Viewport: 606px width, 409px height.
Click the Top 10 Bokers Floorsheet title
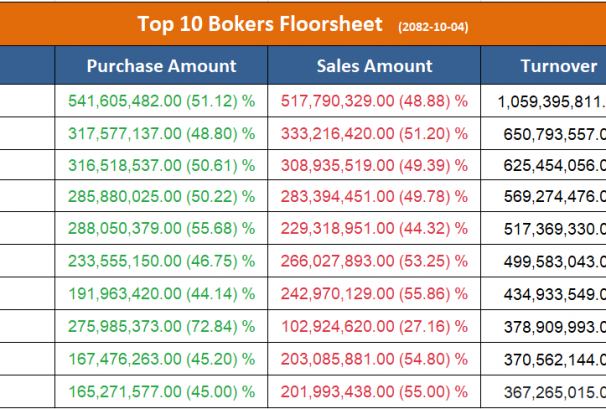[x=260, y=22]
